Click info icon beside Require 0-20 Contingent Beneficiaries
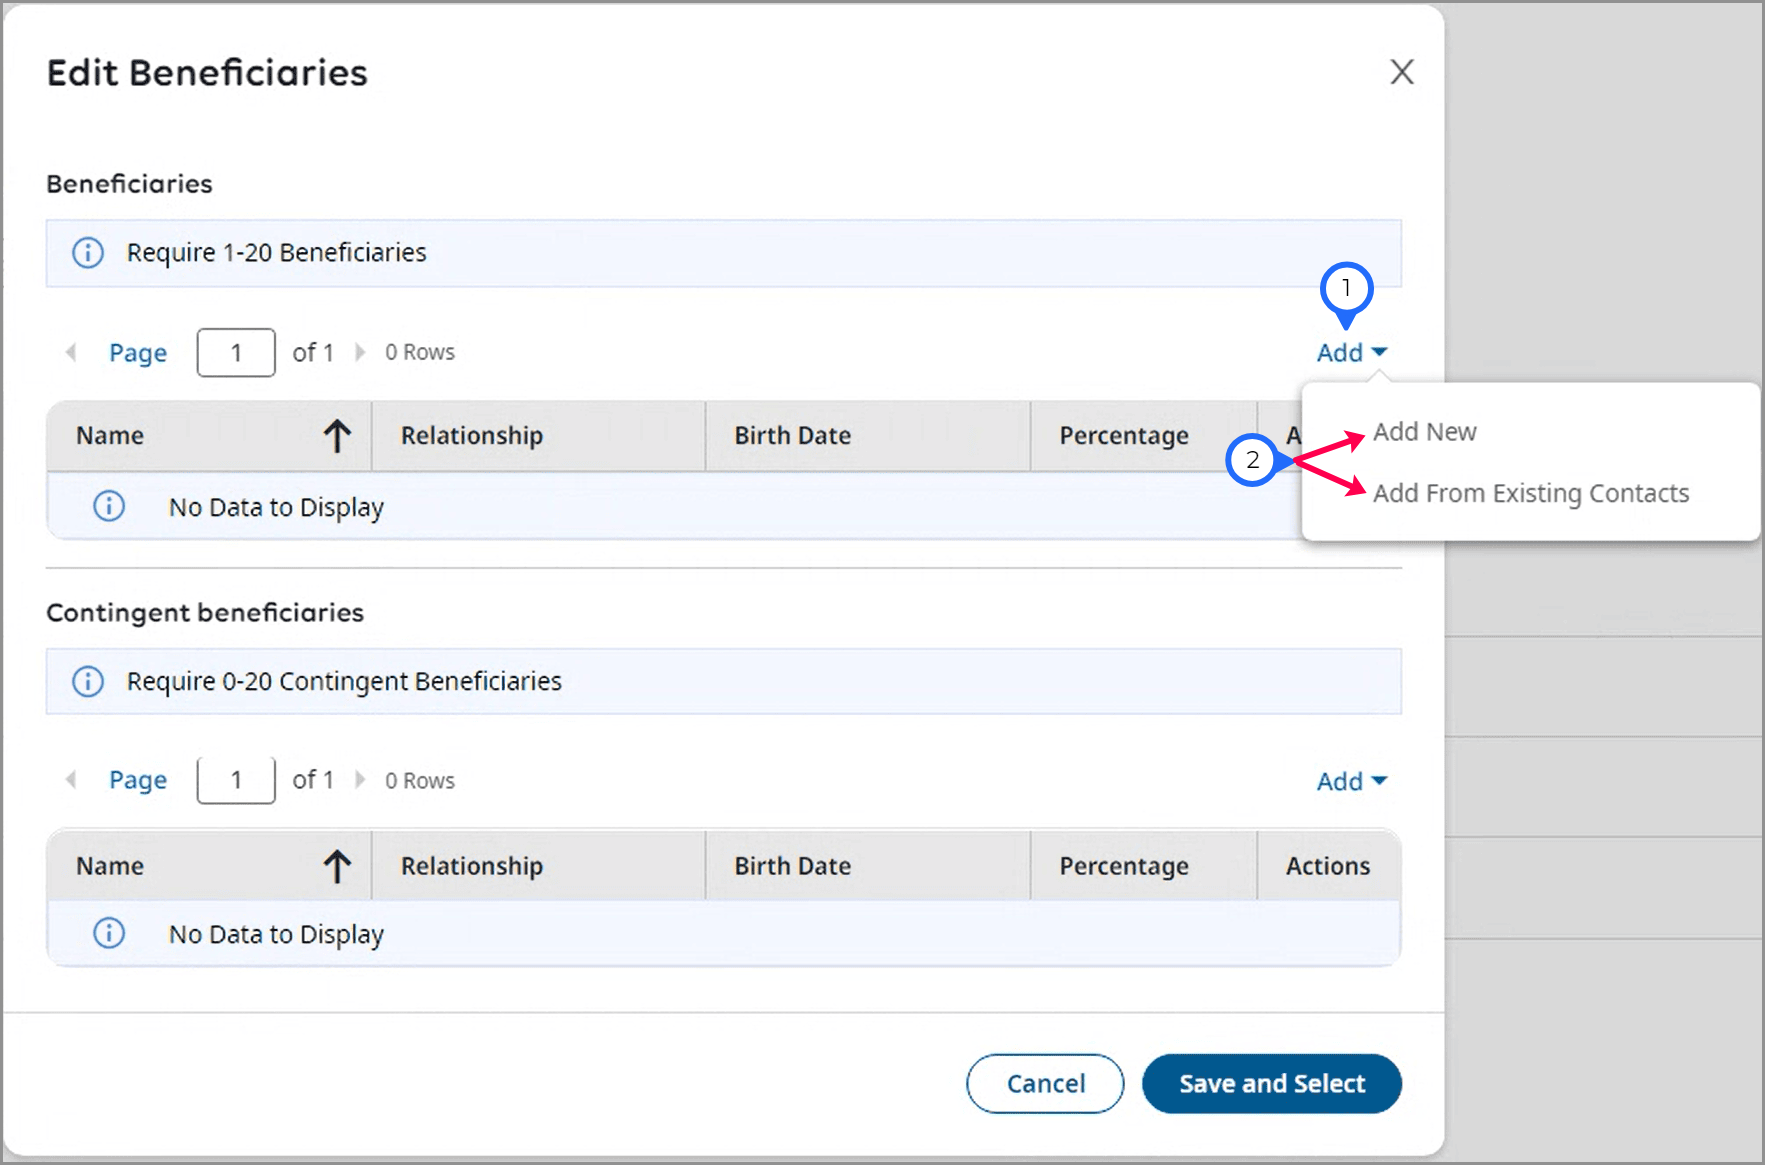The image size is (1765, 1165). pyautogui.click(x=88, y=682)
